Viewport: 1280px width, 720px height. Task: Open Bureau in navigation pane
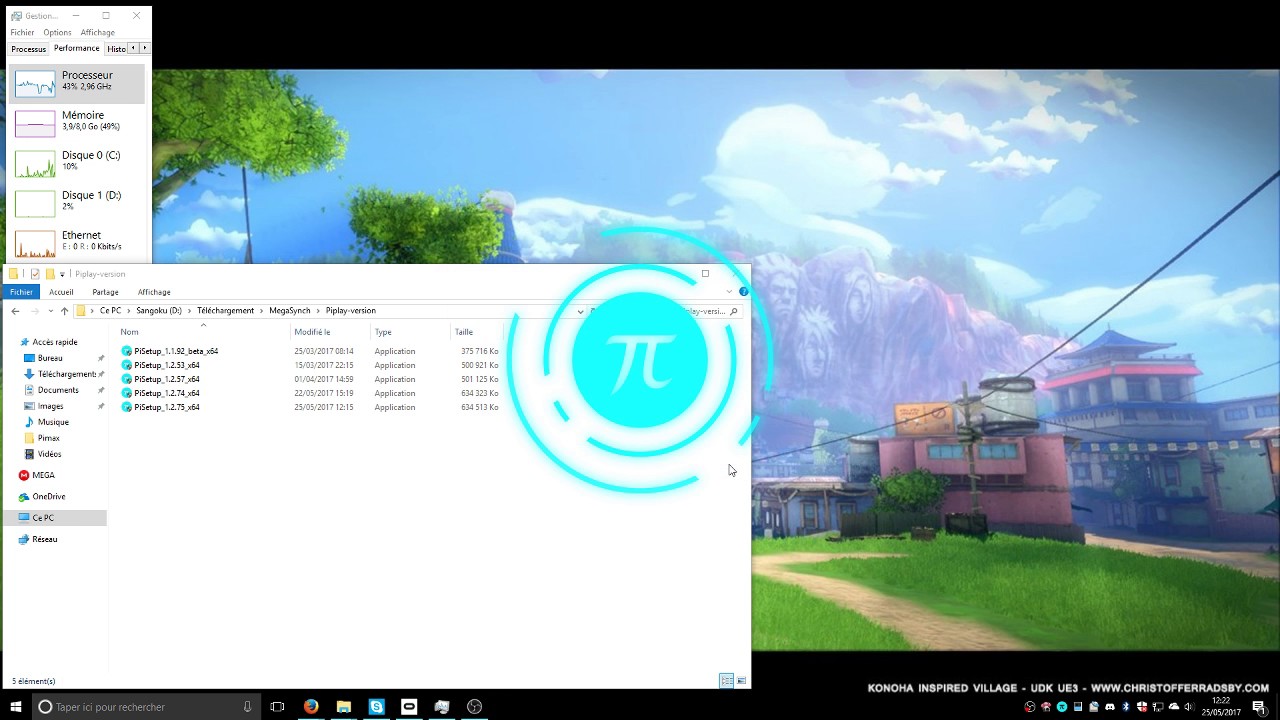pos(50,358)
